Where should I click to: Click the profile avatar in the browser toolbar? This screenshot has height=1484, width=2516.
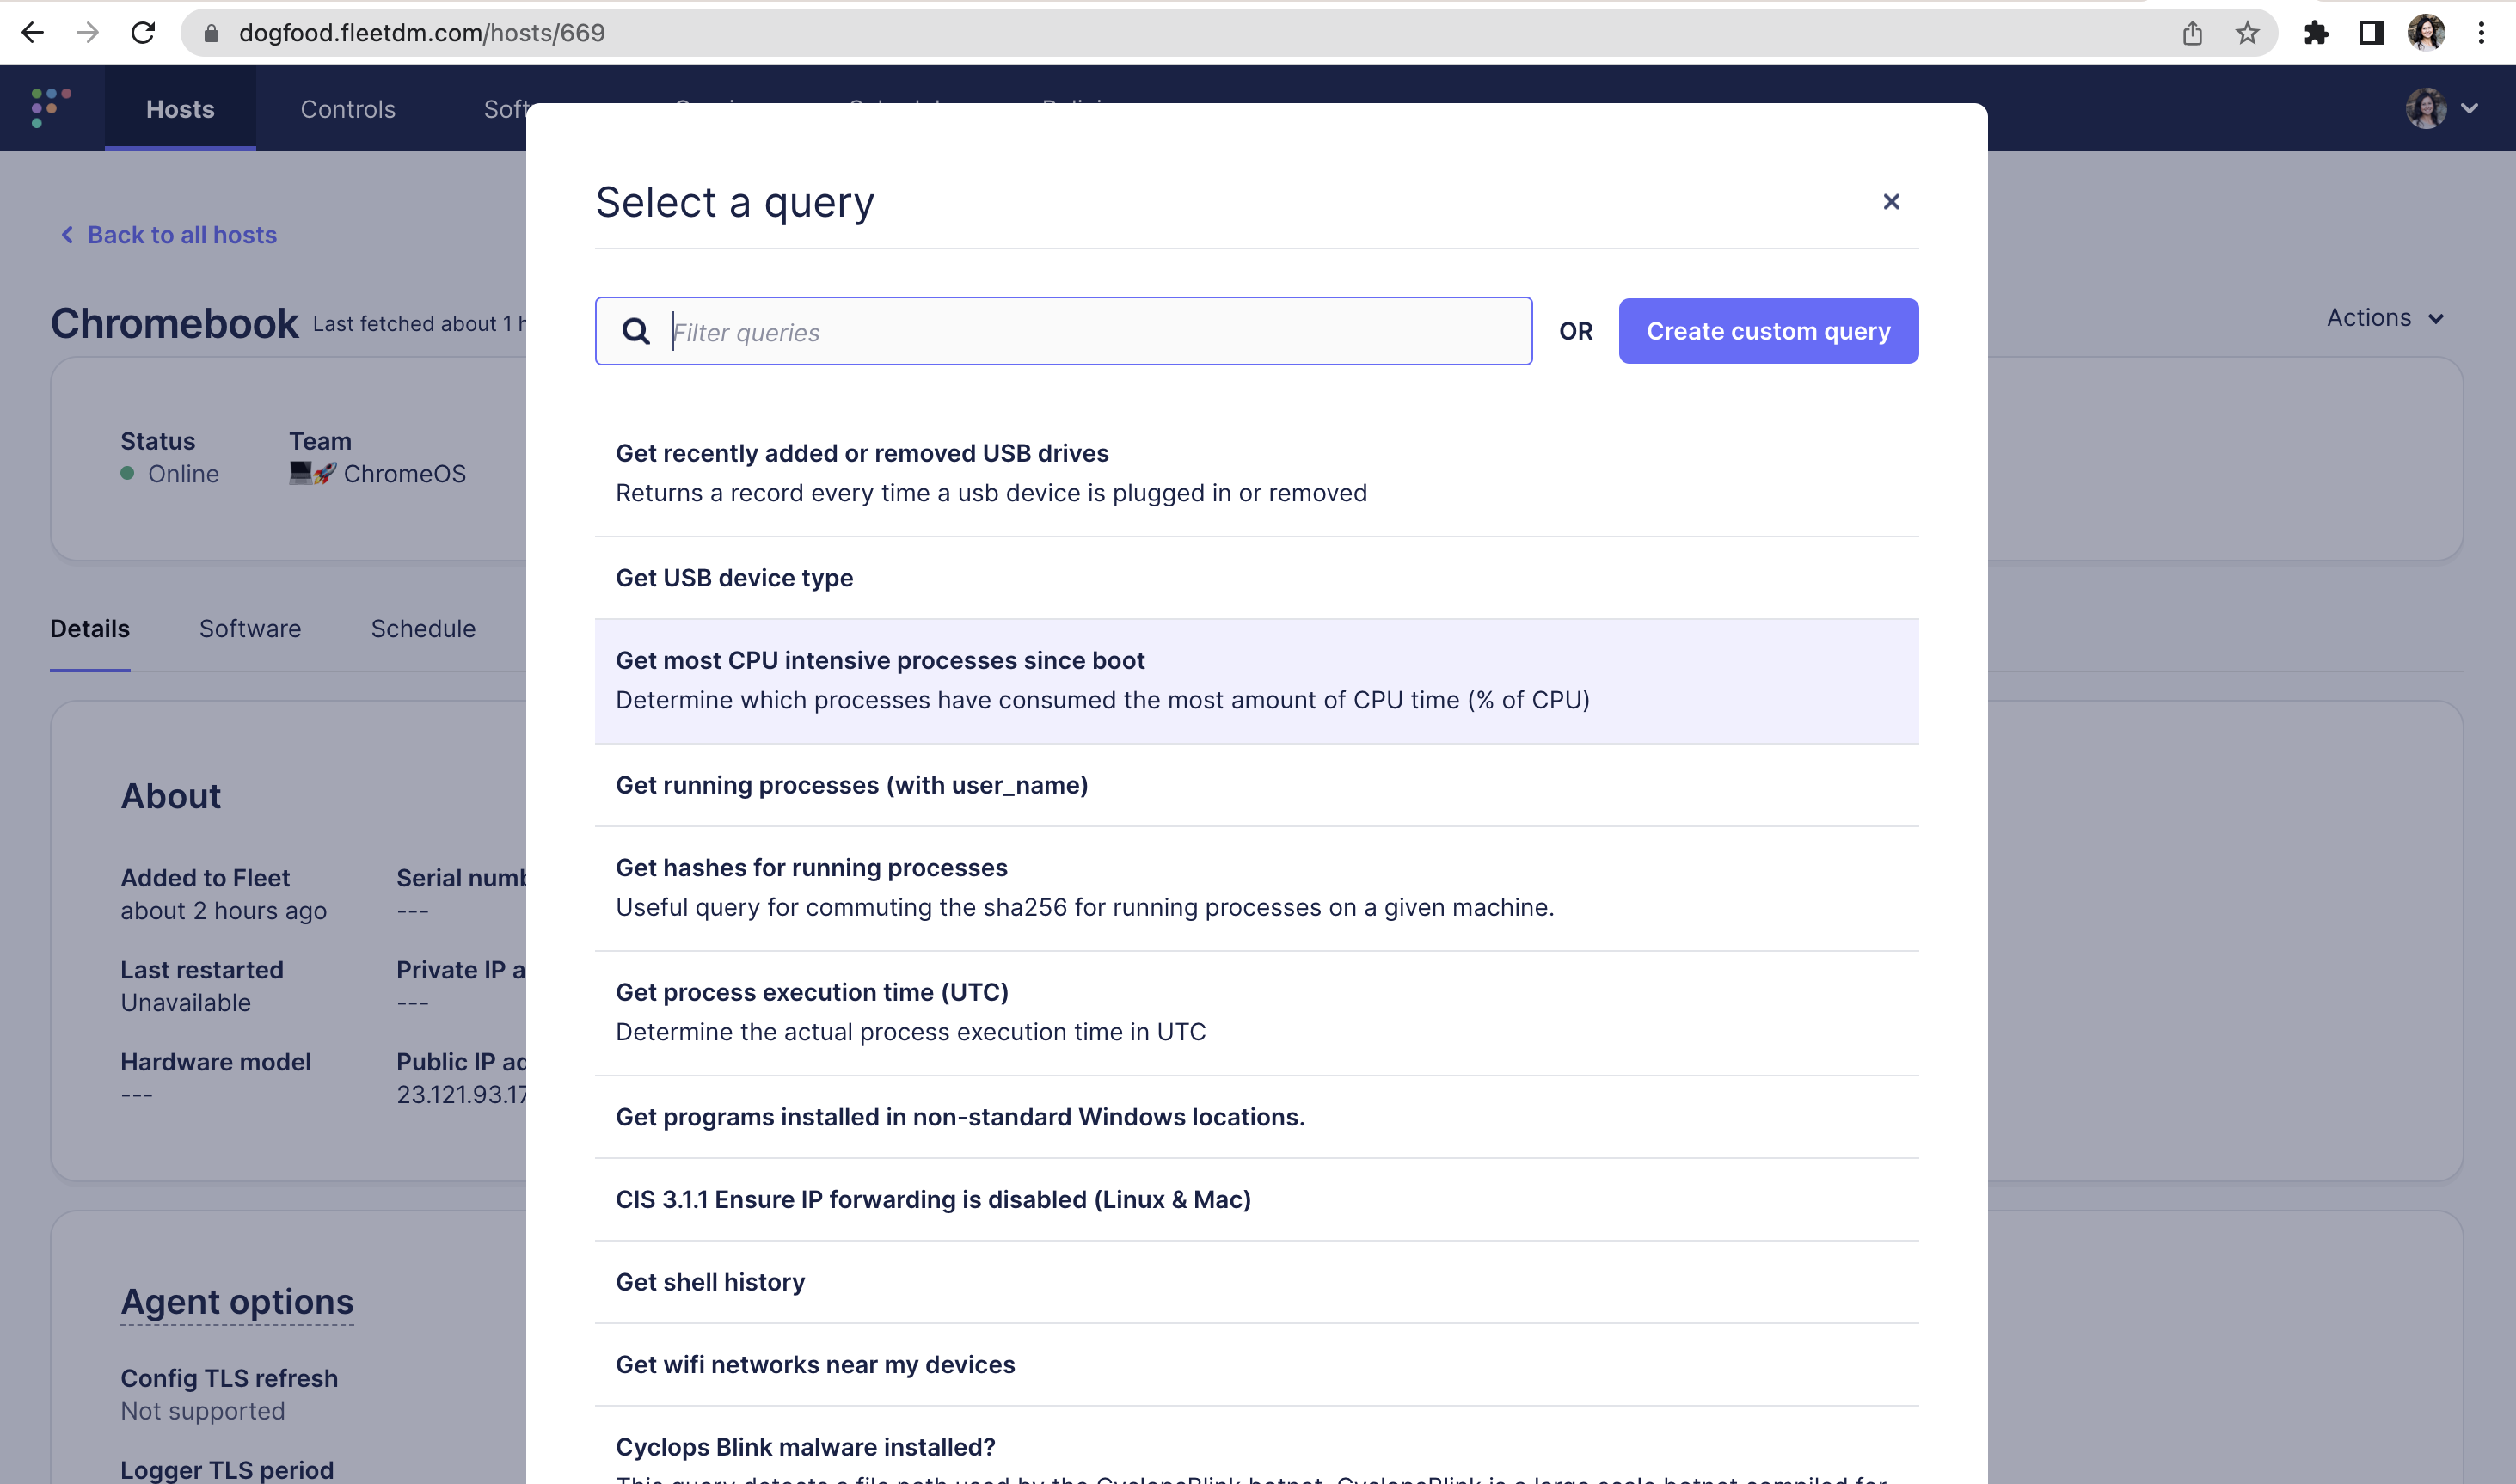[2427, 32]
